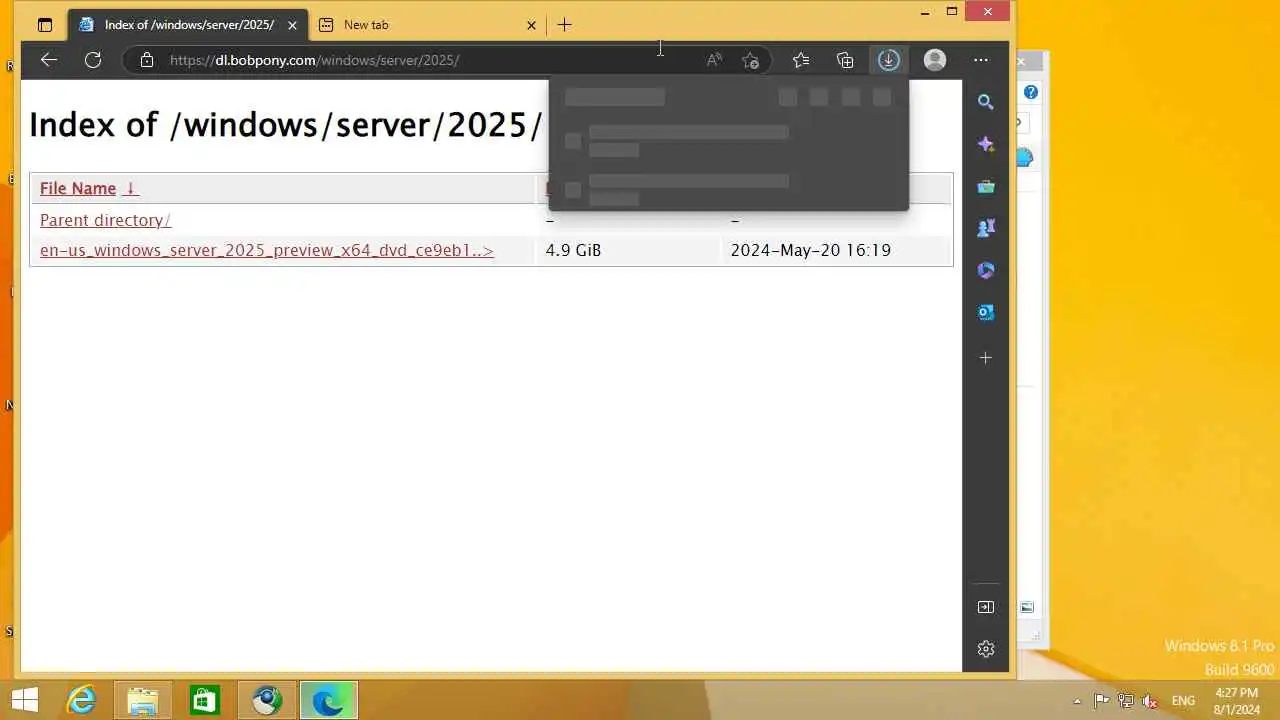Go back with the browser back arrow
The width and height of the screenshot is (1280, 720).
coord(48,60)
